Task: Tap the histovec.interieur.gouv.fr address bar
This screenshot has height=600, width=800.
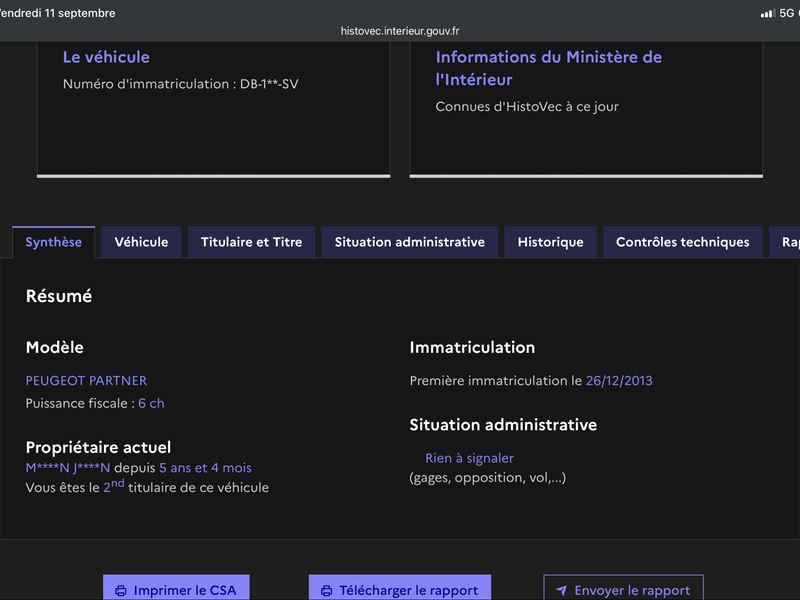Action: [x=400, y=31]
